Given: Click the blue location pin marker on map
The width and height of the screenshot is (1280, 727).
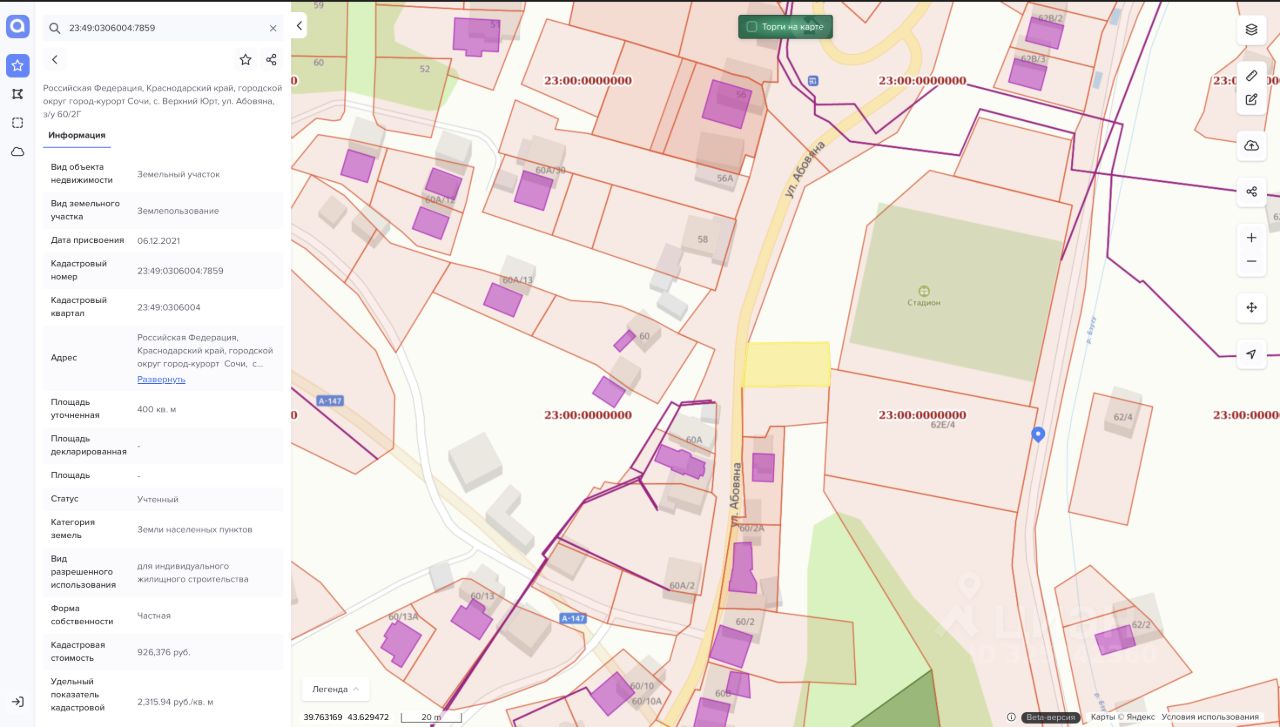Looking at the screenshot, I should point(1038,434).
